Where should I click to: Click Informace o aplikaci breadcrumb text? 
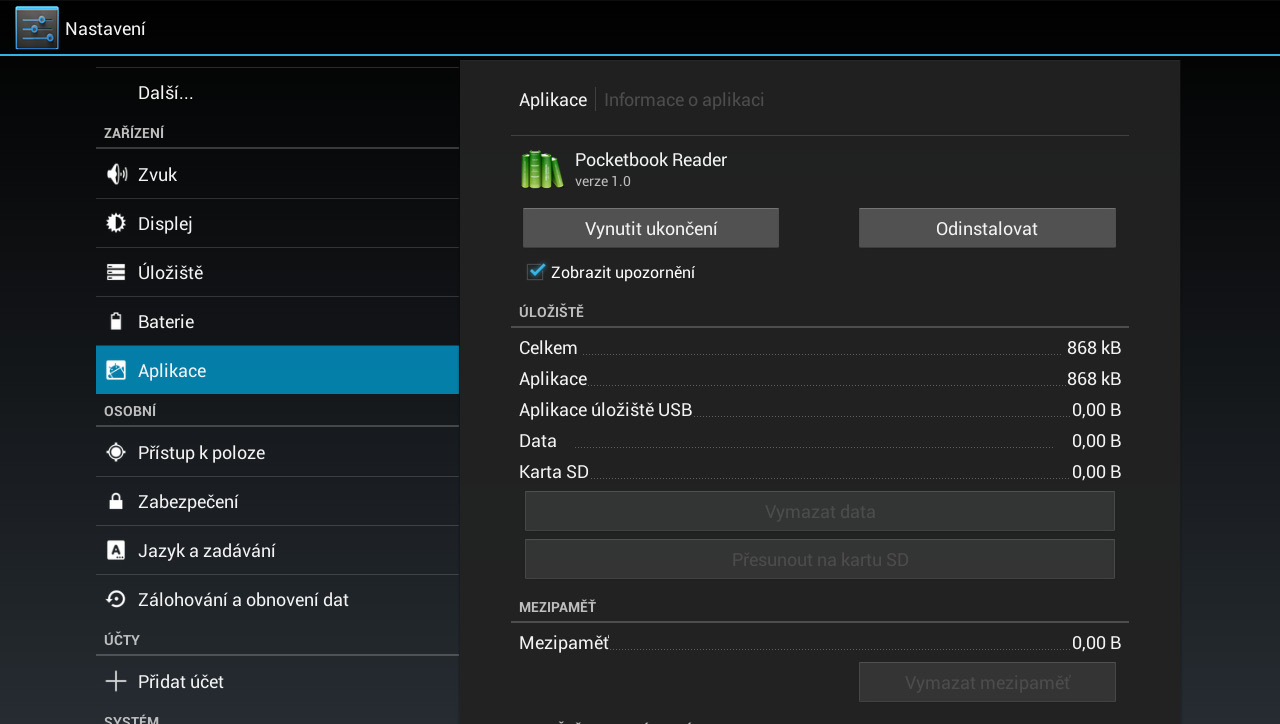(684, 100)
